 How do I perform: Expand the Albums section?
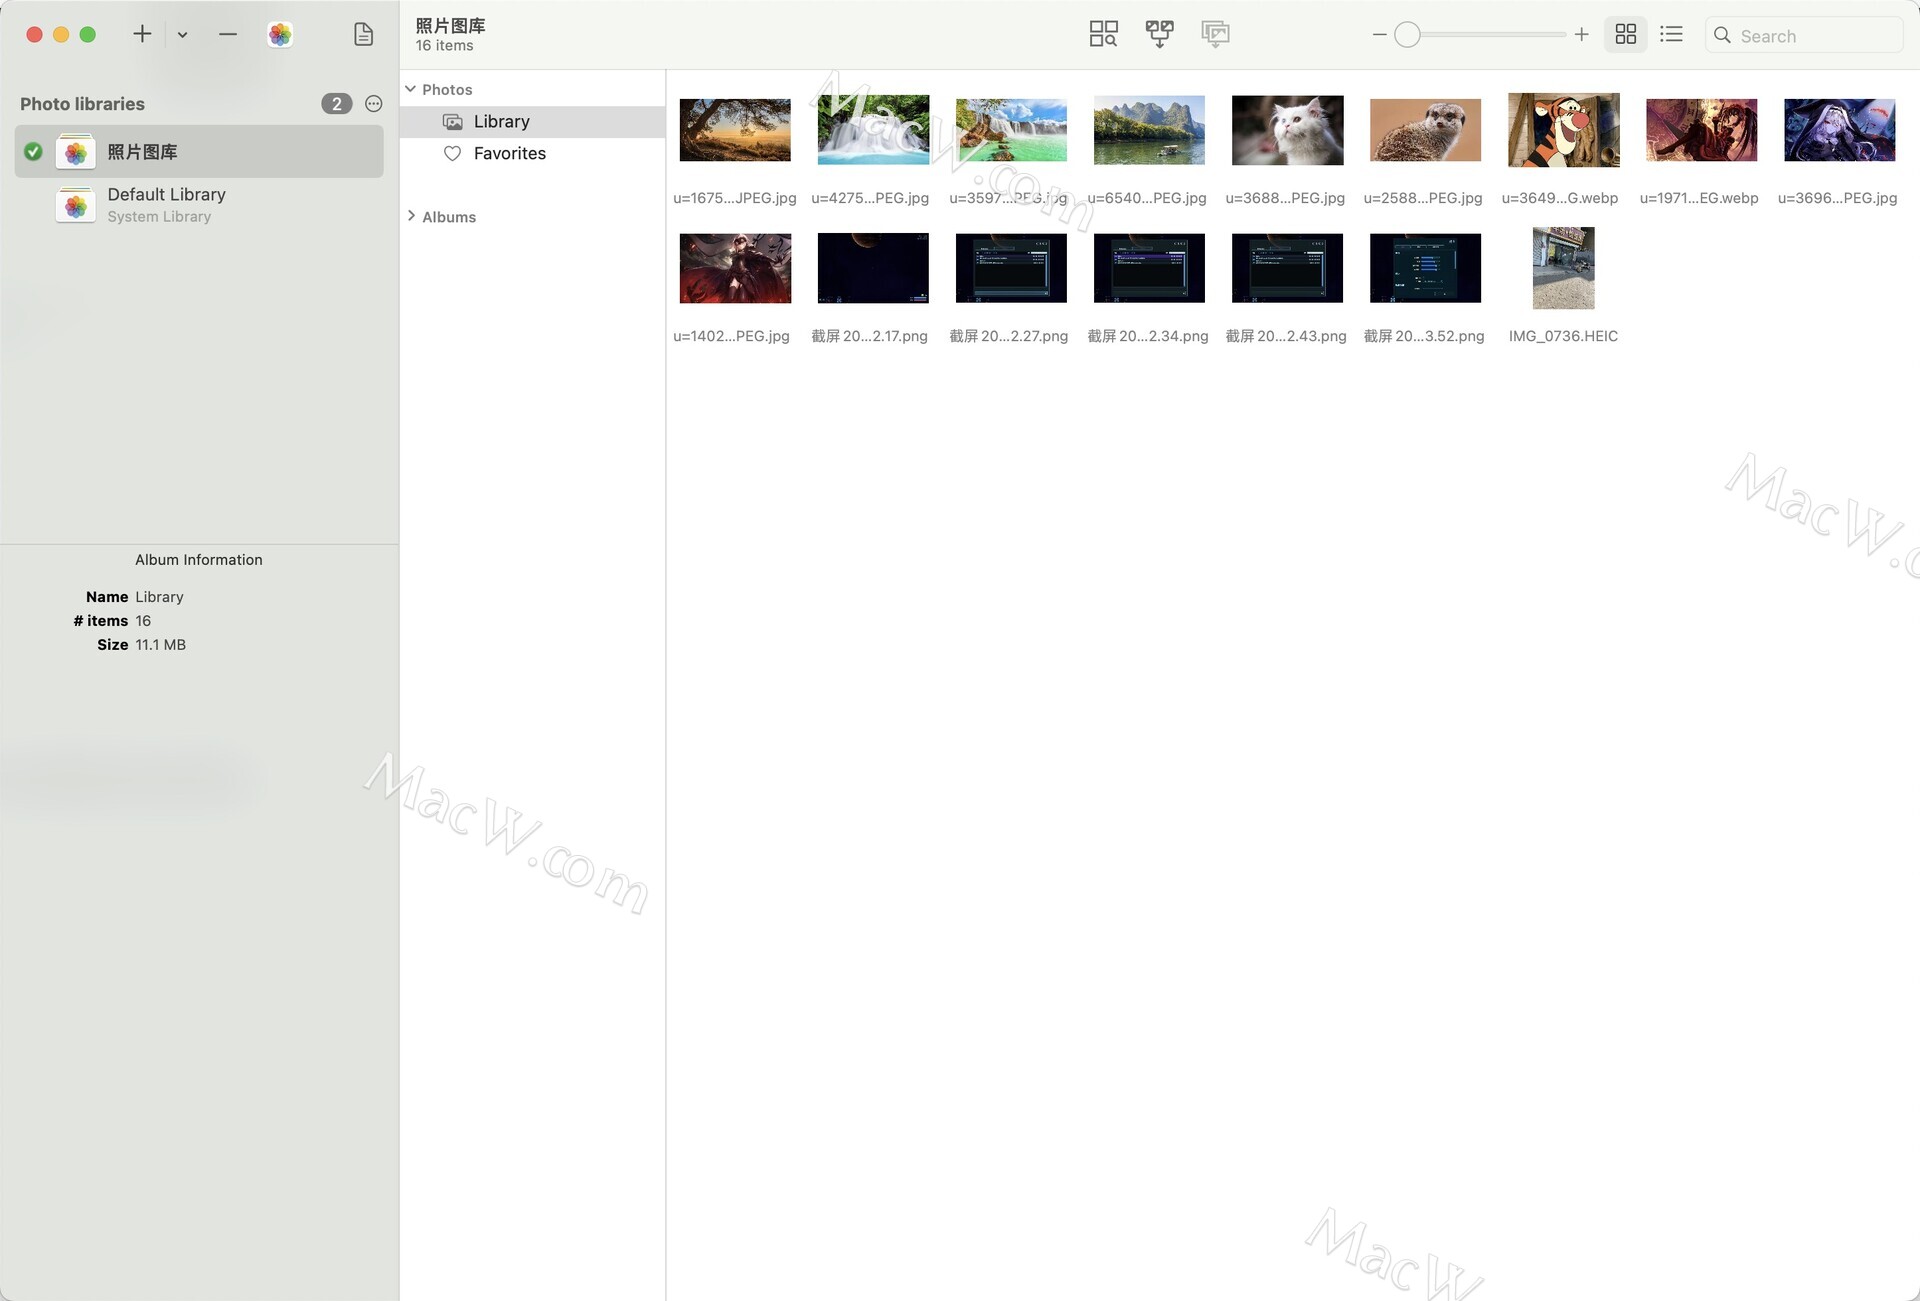pyautogui.click(x=411, y=216)
